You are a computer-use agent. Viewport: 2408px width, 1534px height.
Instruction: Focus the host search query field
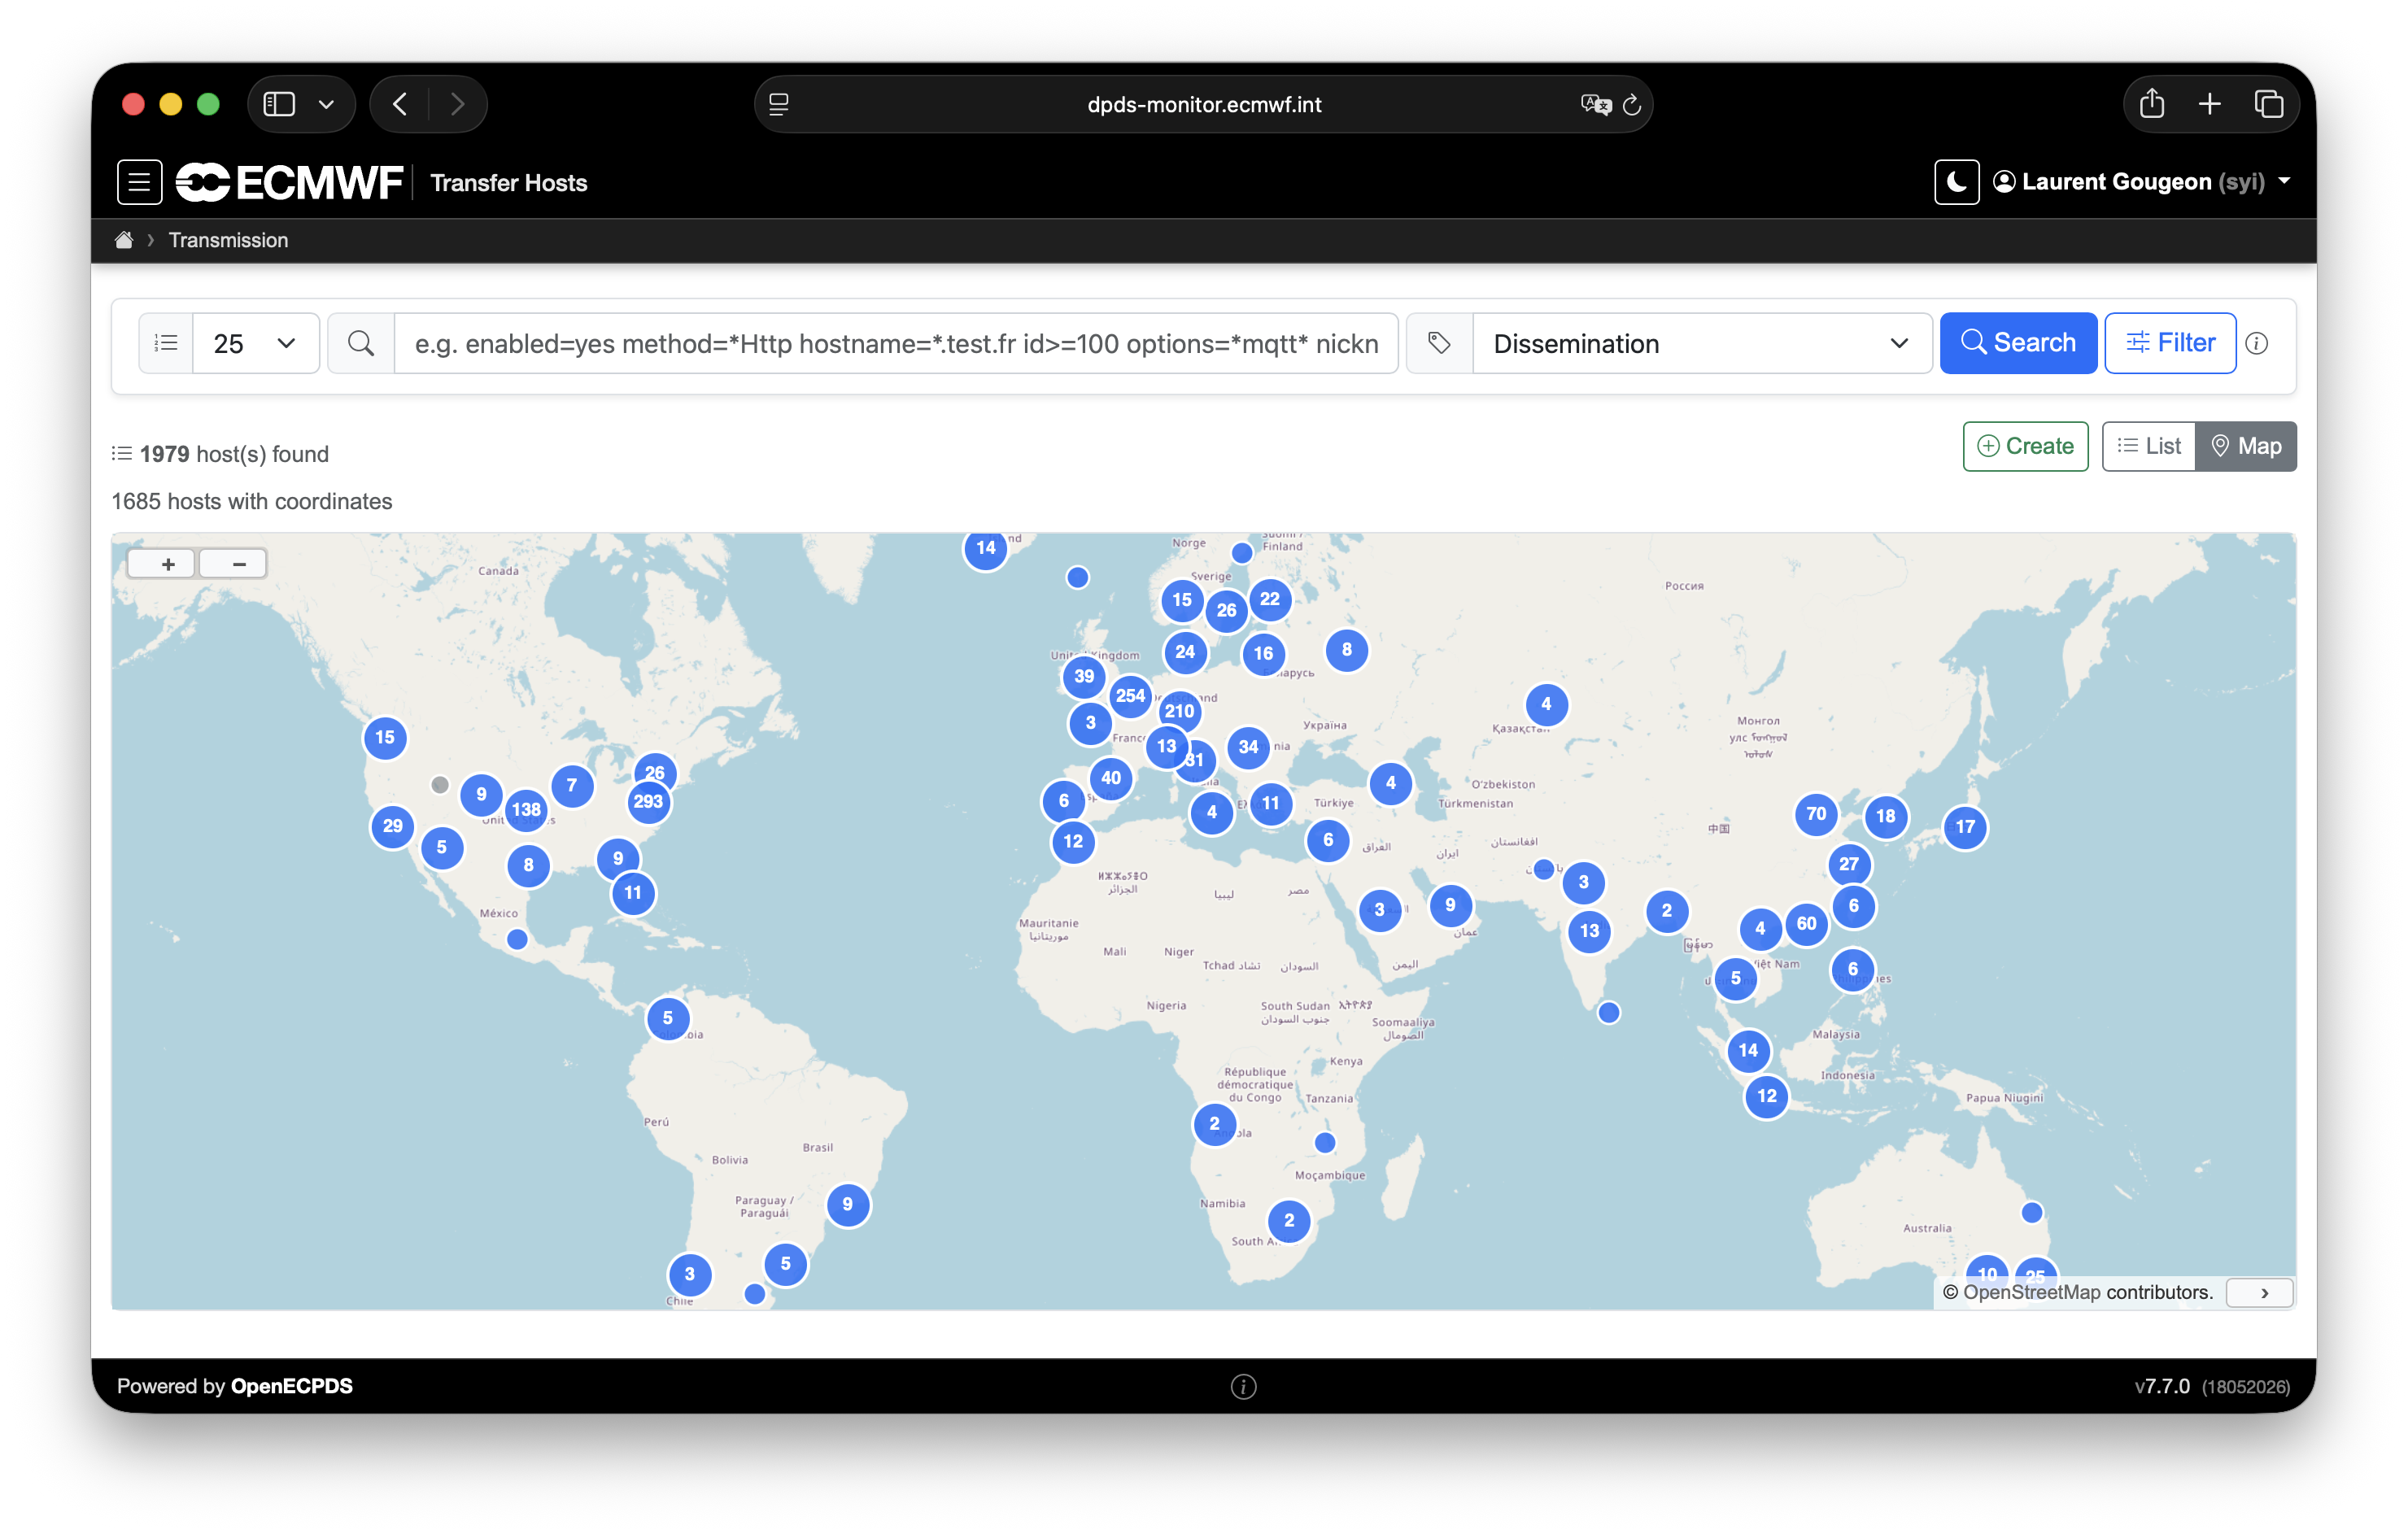point(896,343)
